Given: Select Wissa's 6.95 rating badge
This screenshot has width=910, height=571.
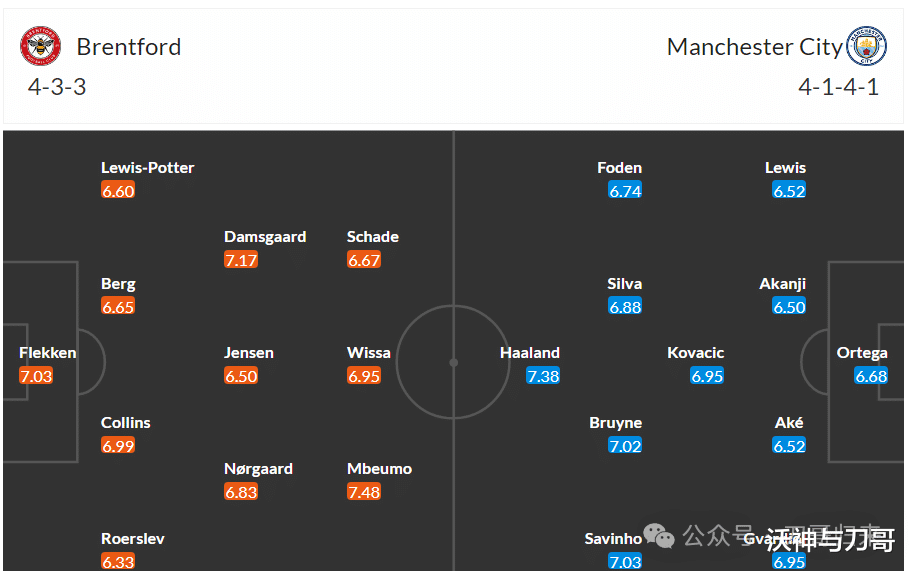Looking at the screenshot, I should point(364,376).
